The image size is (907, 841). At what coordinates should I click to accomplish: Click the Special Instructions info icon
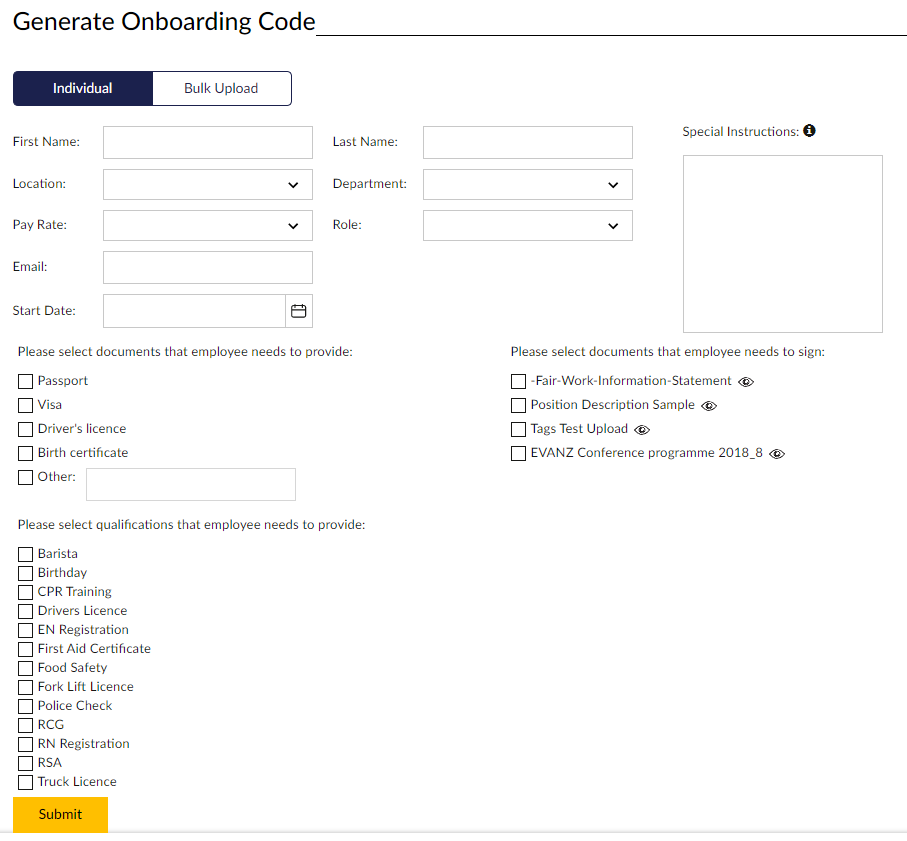(x=809, y=131)
